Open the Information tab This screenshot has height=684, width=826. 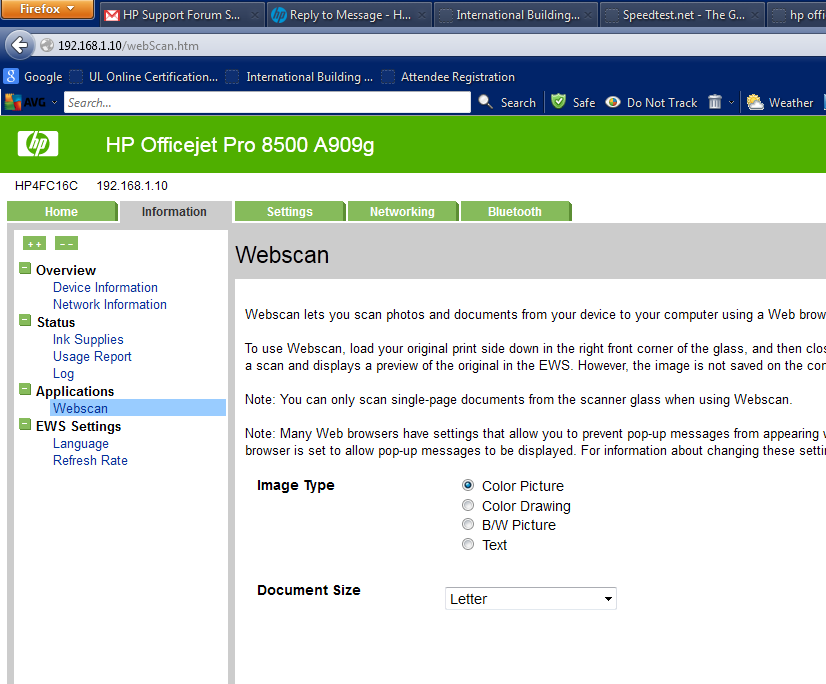point(174,211)
